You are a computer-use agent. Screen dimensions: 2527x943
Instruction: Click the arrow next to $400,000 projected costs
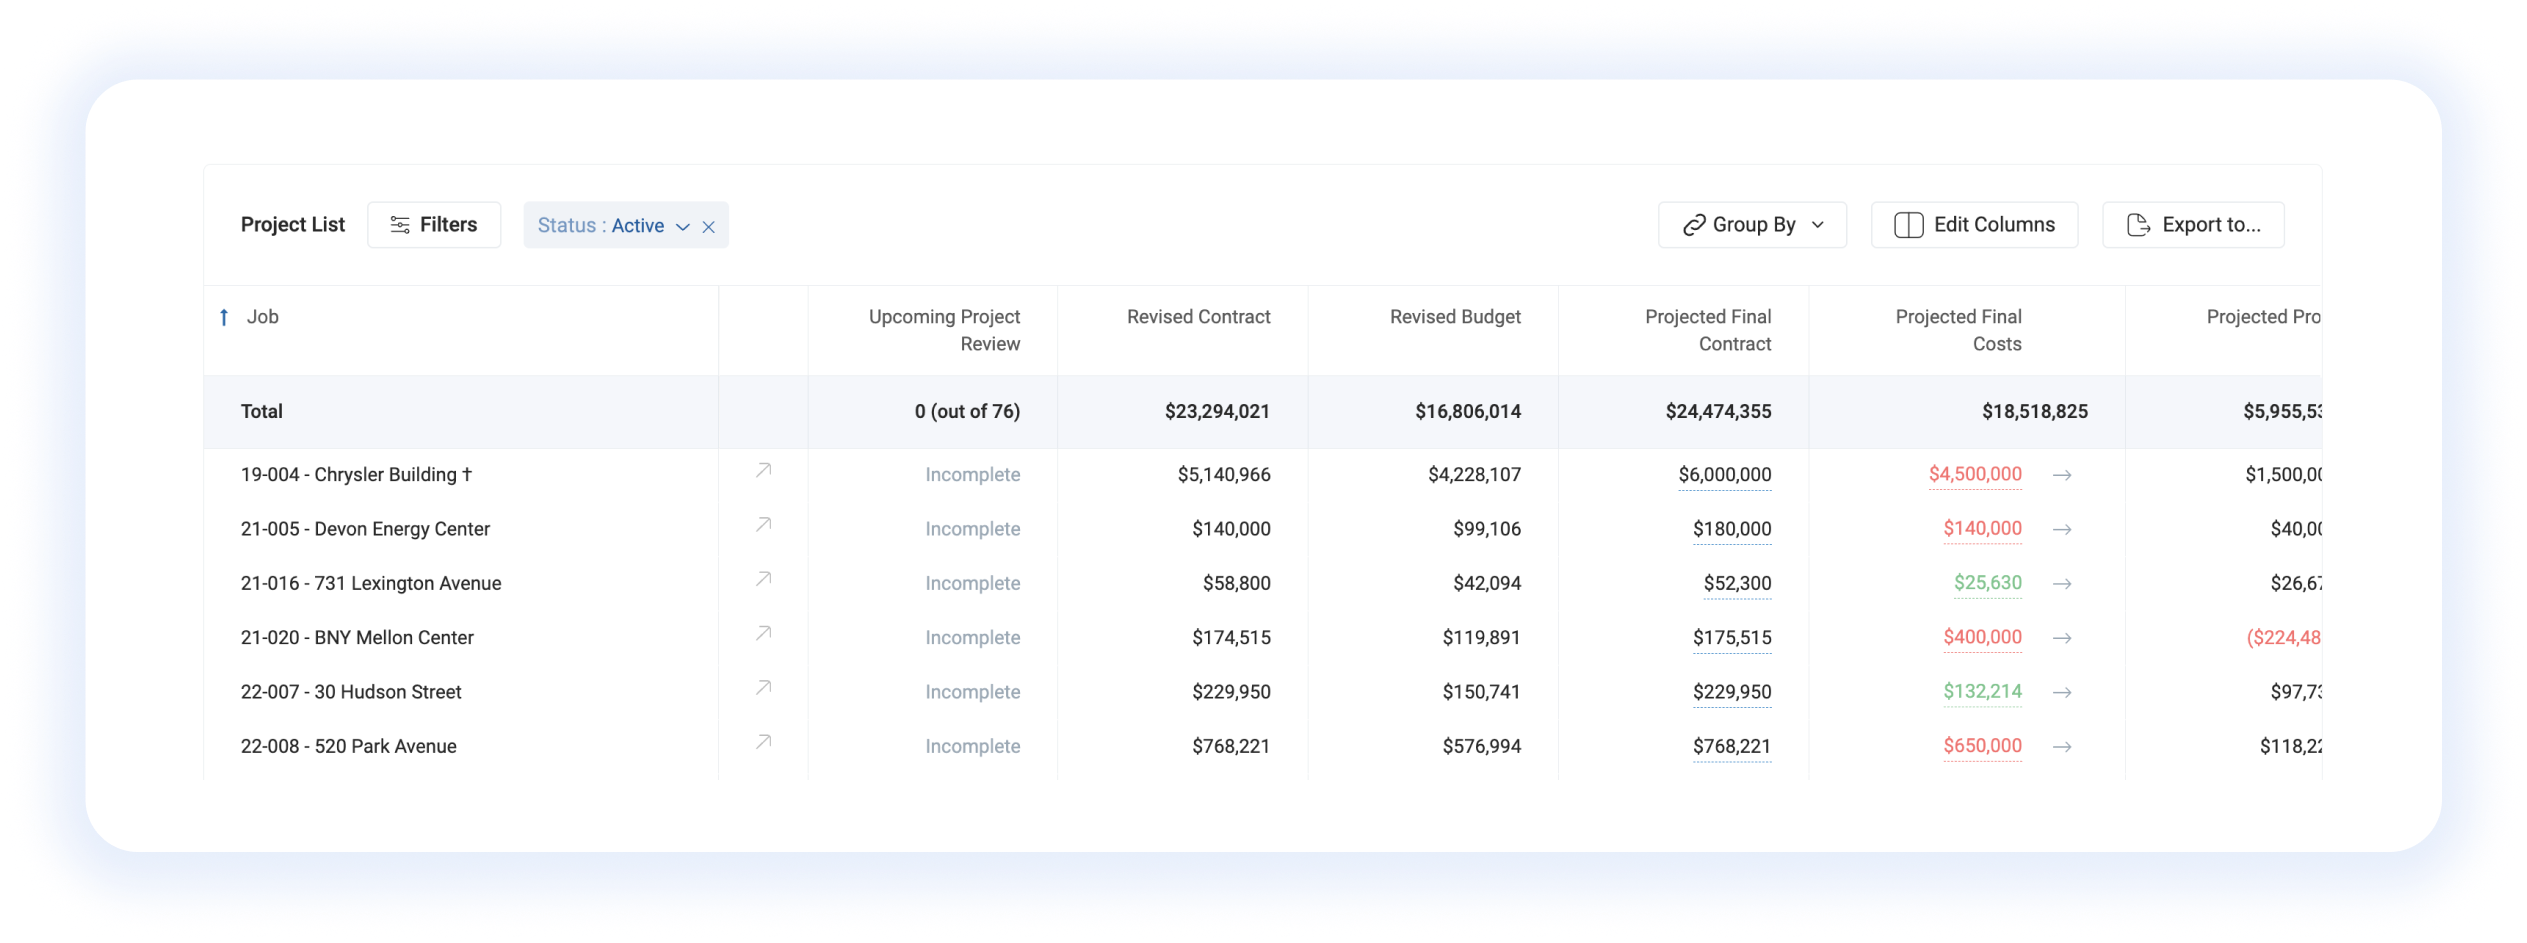[2061, 638]
